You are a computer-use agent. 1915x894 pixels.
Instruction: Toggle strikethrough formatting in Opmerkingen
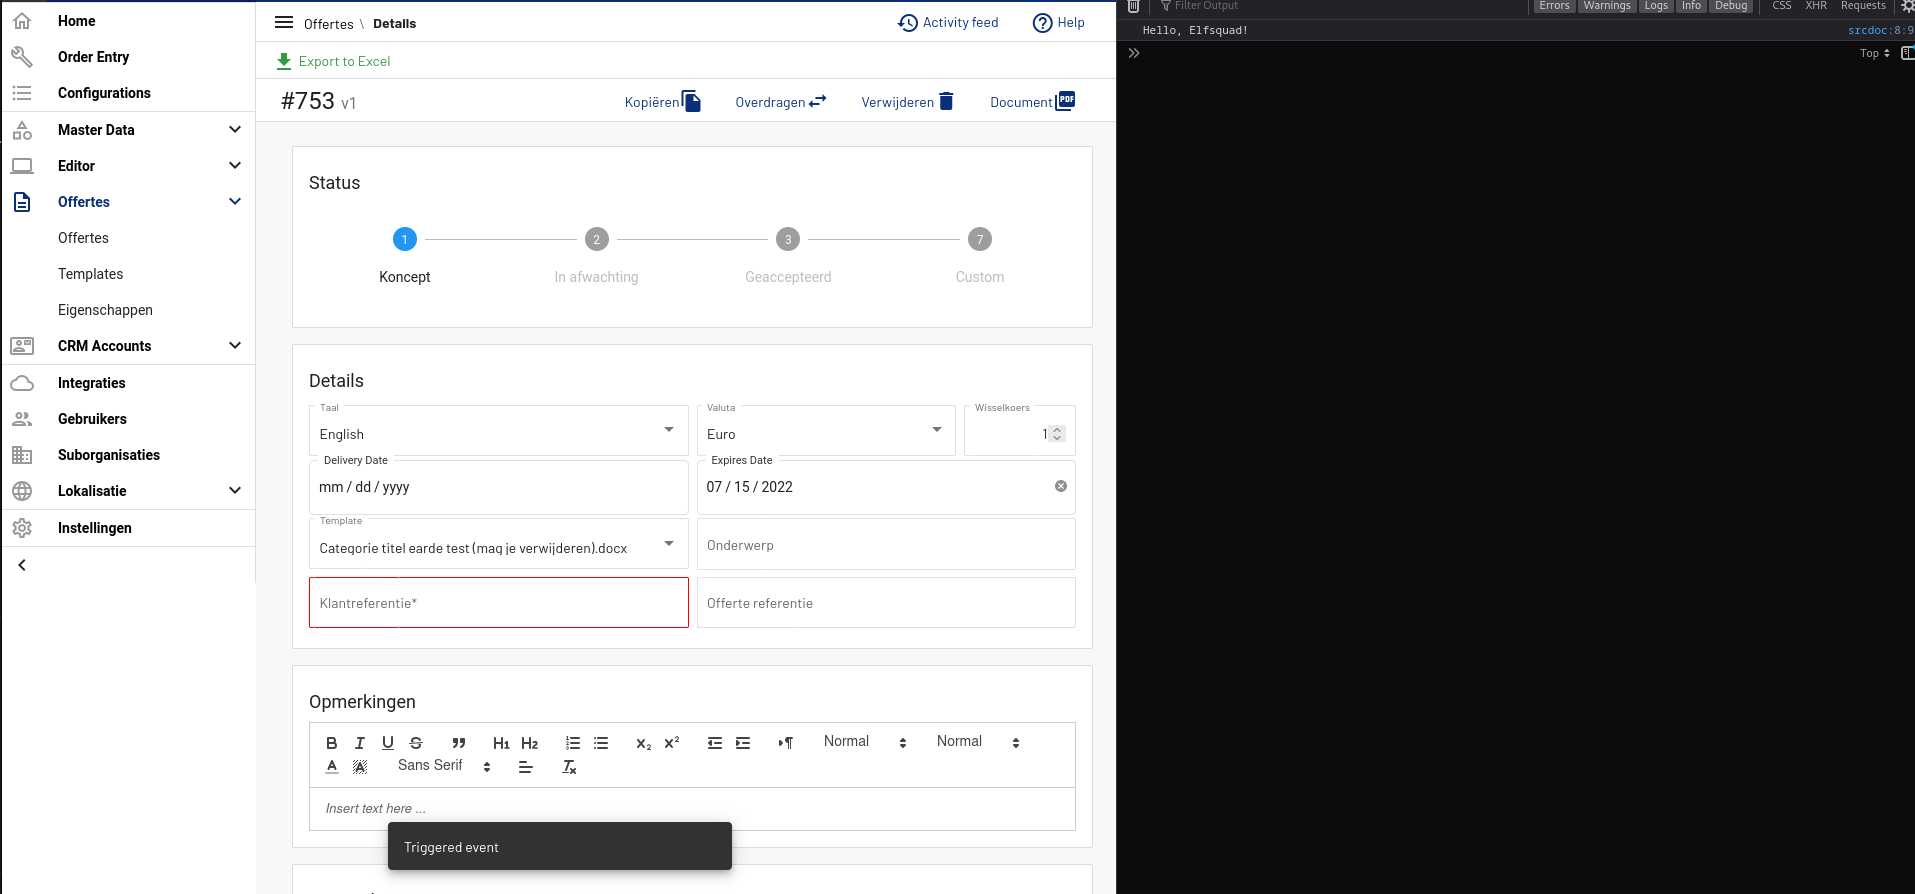(x=416, y=743)
